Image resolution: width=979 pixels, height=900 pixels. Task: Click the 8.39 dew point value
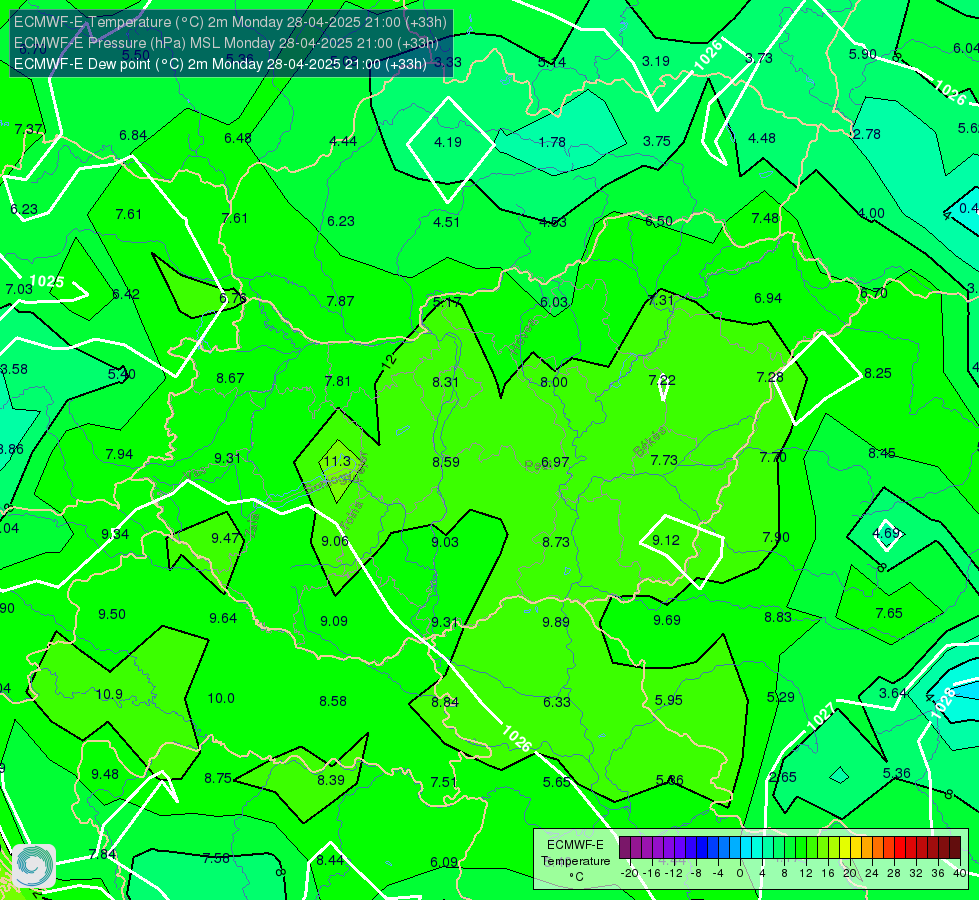coord(331,779)
